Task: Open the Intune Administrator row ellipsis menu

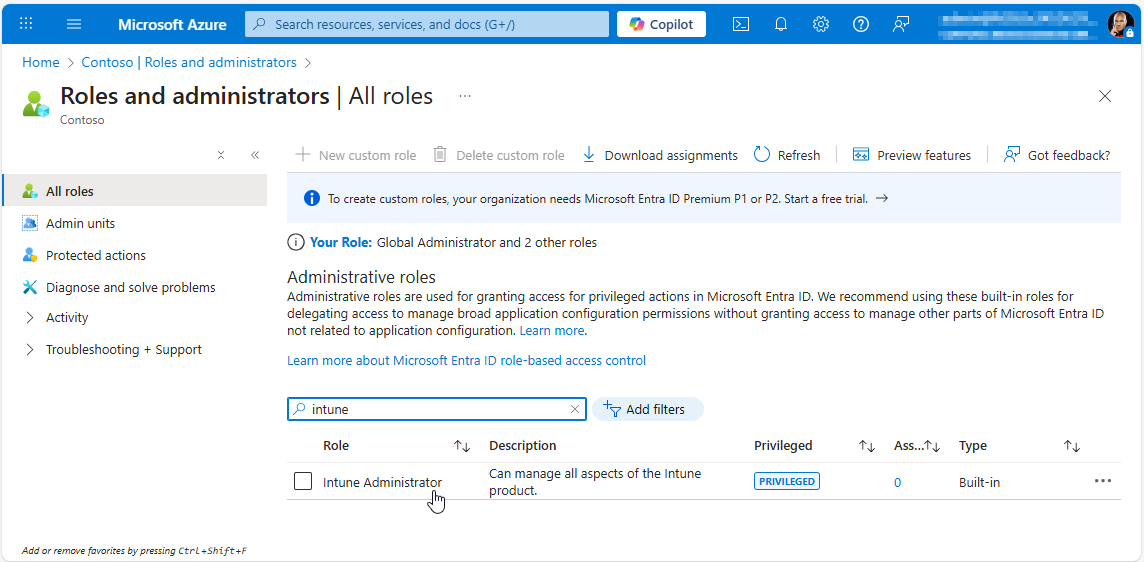Action: point(1102,481)
